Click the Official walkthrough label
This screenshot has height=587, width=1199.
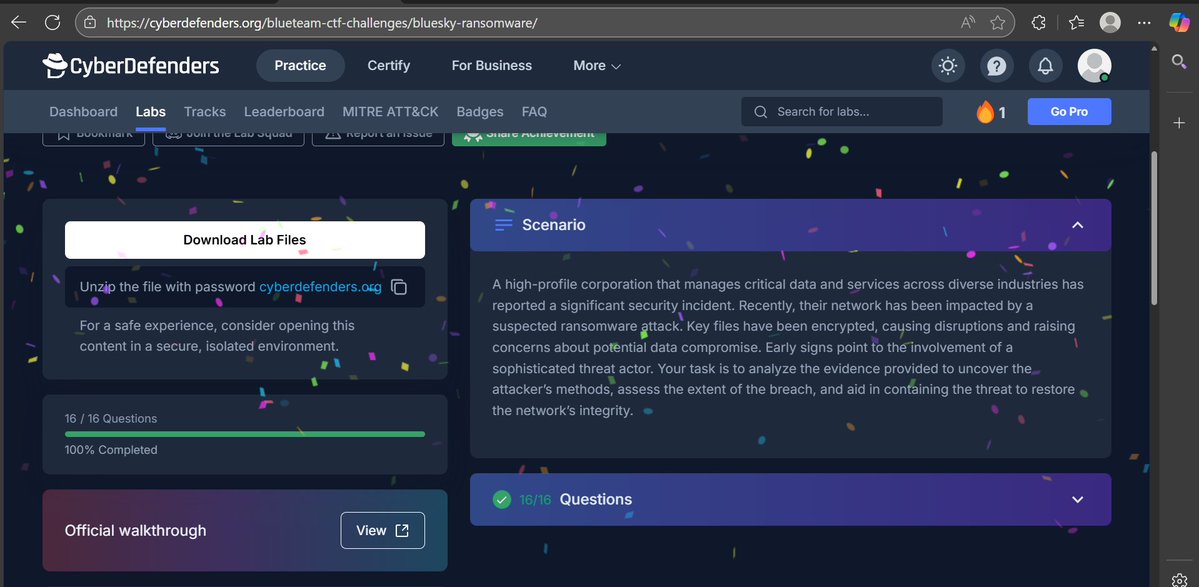coord(135,530)
